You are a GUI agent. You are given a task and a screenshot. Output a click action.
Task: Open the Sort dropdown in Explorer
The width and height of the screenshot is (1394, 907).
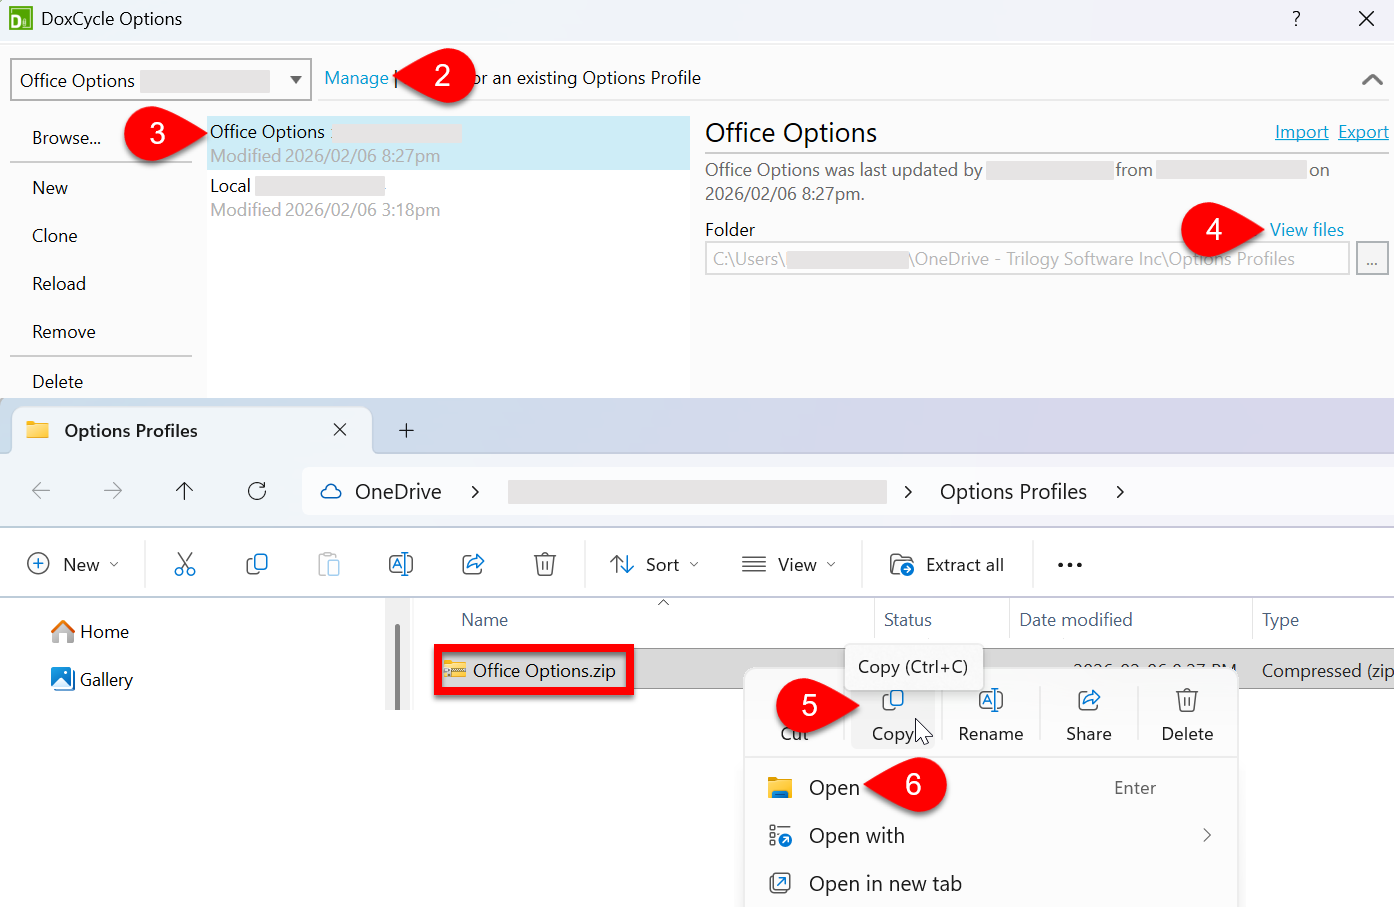click(x=655, y=564)
